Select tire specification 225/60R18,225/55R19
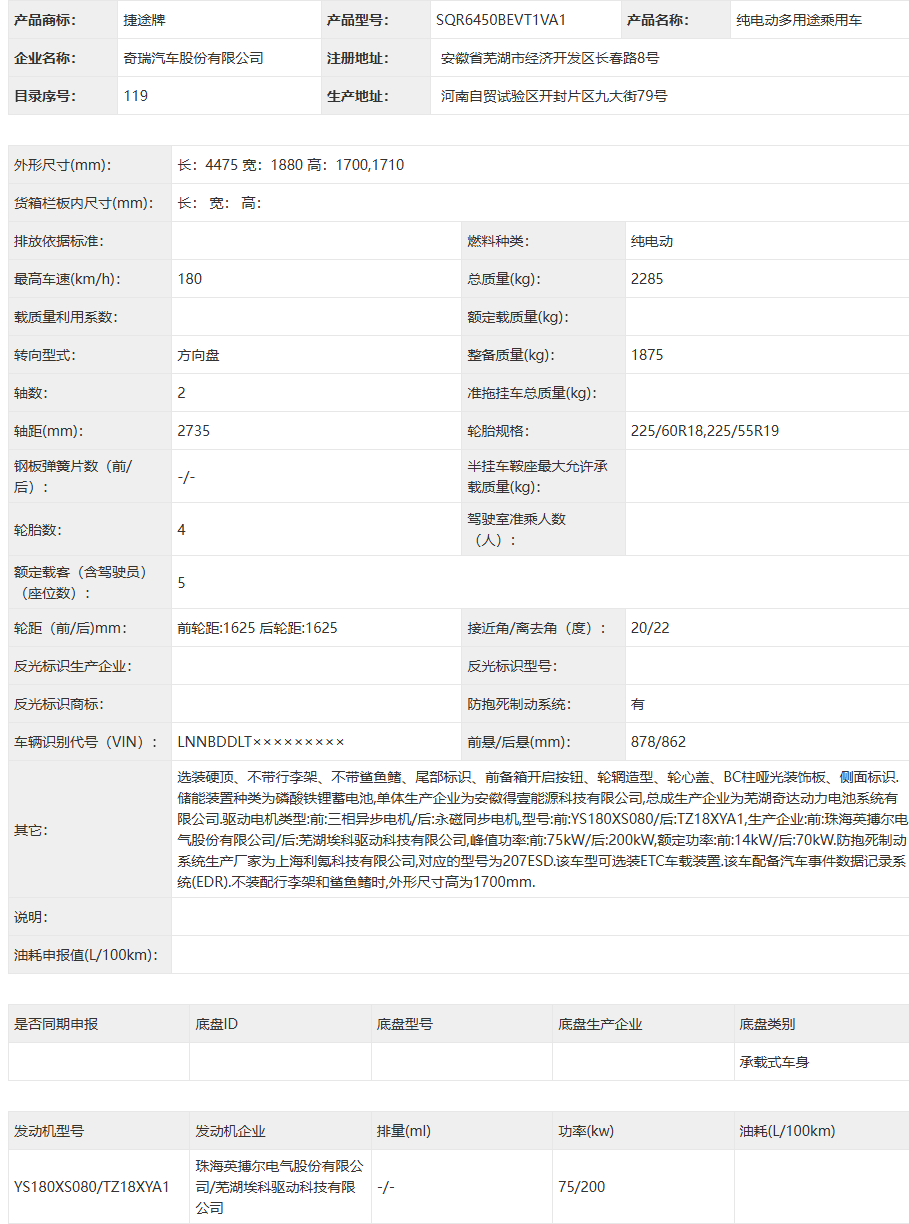Image resolution: width=909 pixels, height=1224 pixels. click(x=705, y=431)
